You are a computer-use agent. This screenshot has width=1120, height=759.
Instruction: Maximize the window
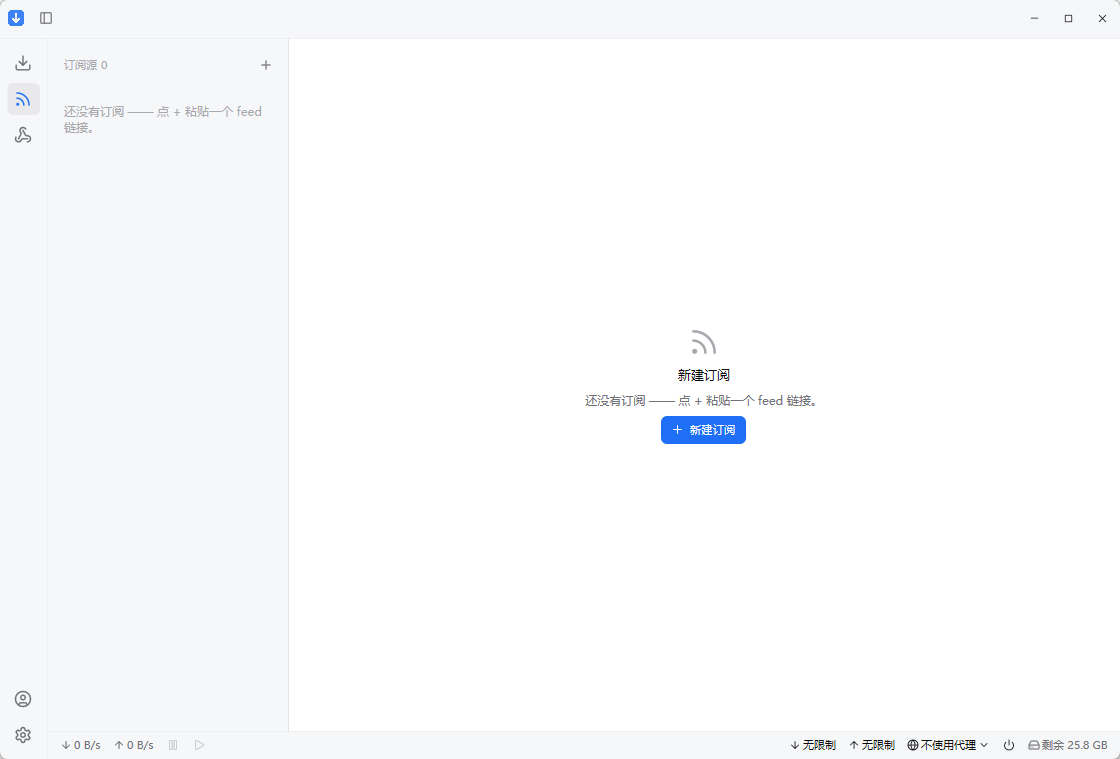pos(1069,19)
